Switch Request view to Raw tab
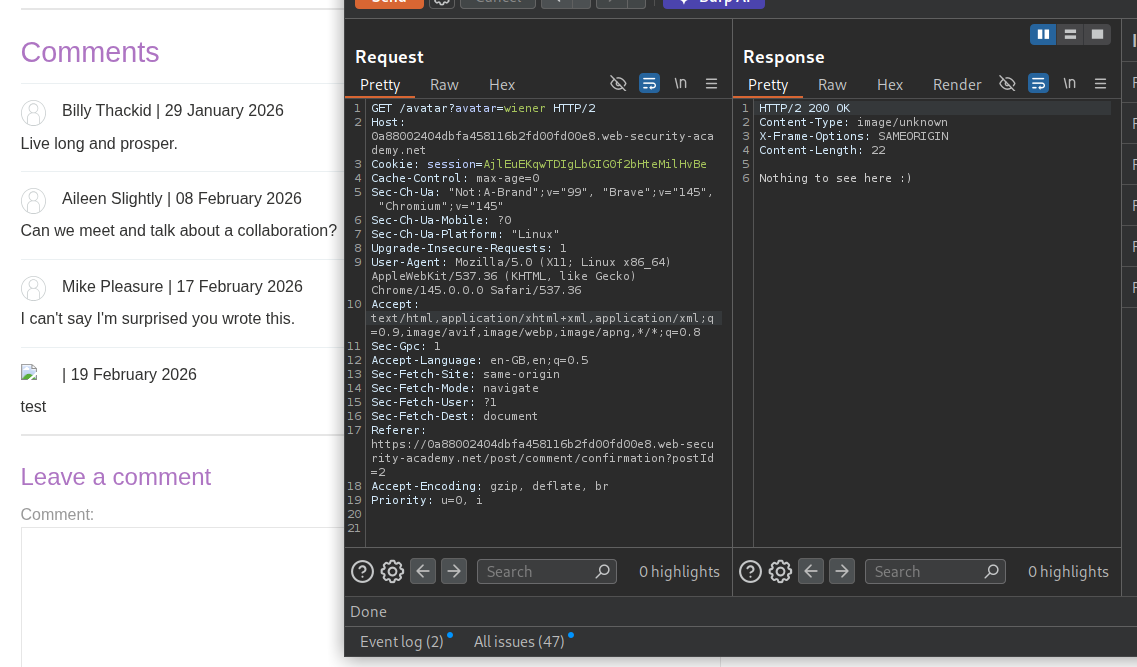The image size is (1137, 667). coord(444,85)
